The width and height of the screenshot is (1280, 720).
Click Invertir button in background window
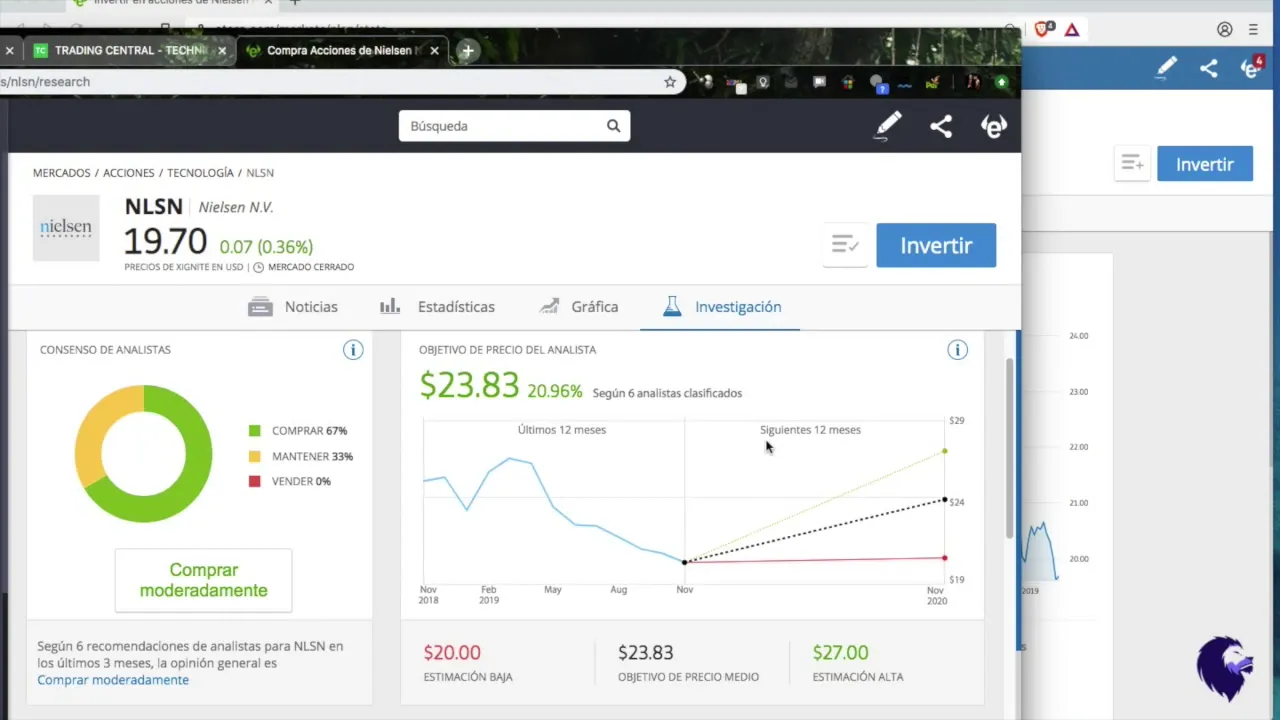coord(1205,164)
